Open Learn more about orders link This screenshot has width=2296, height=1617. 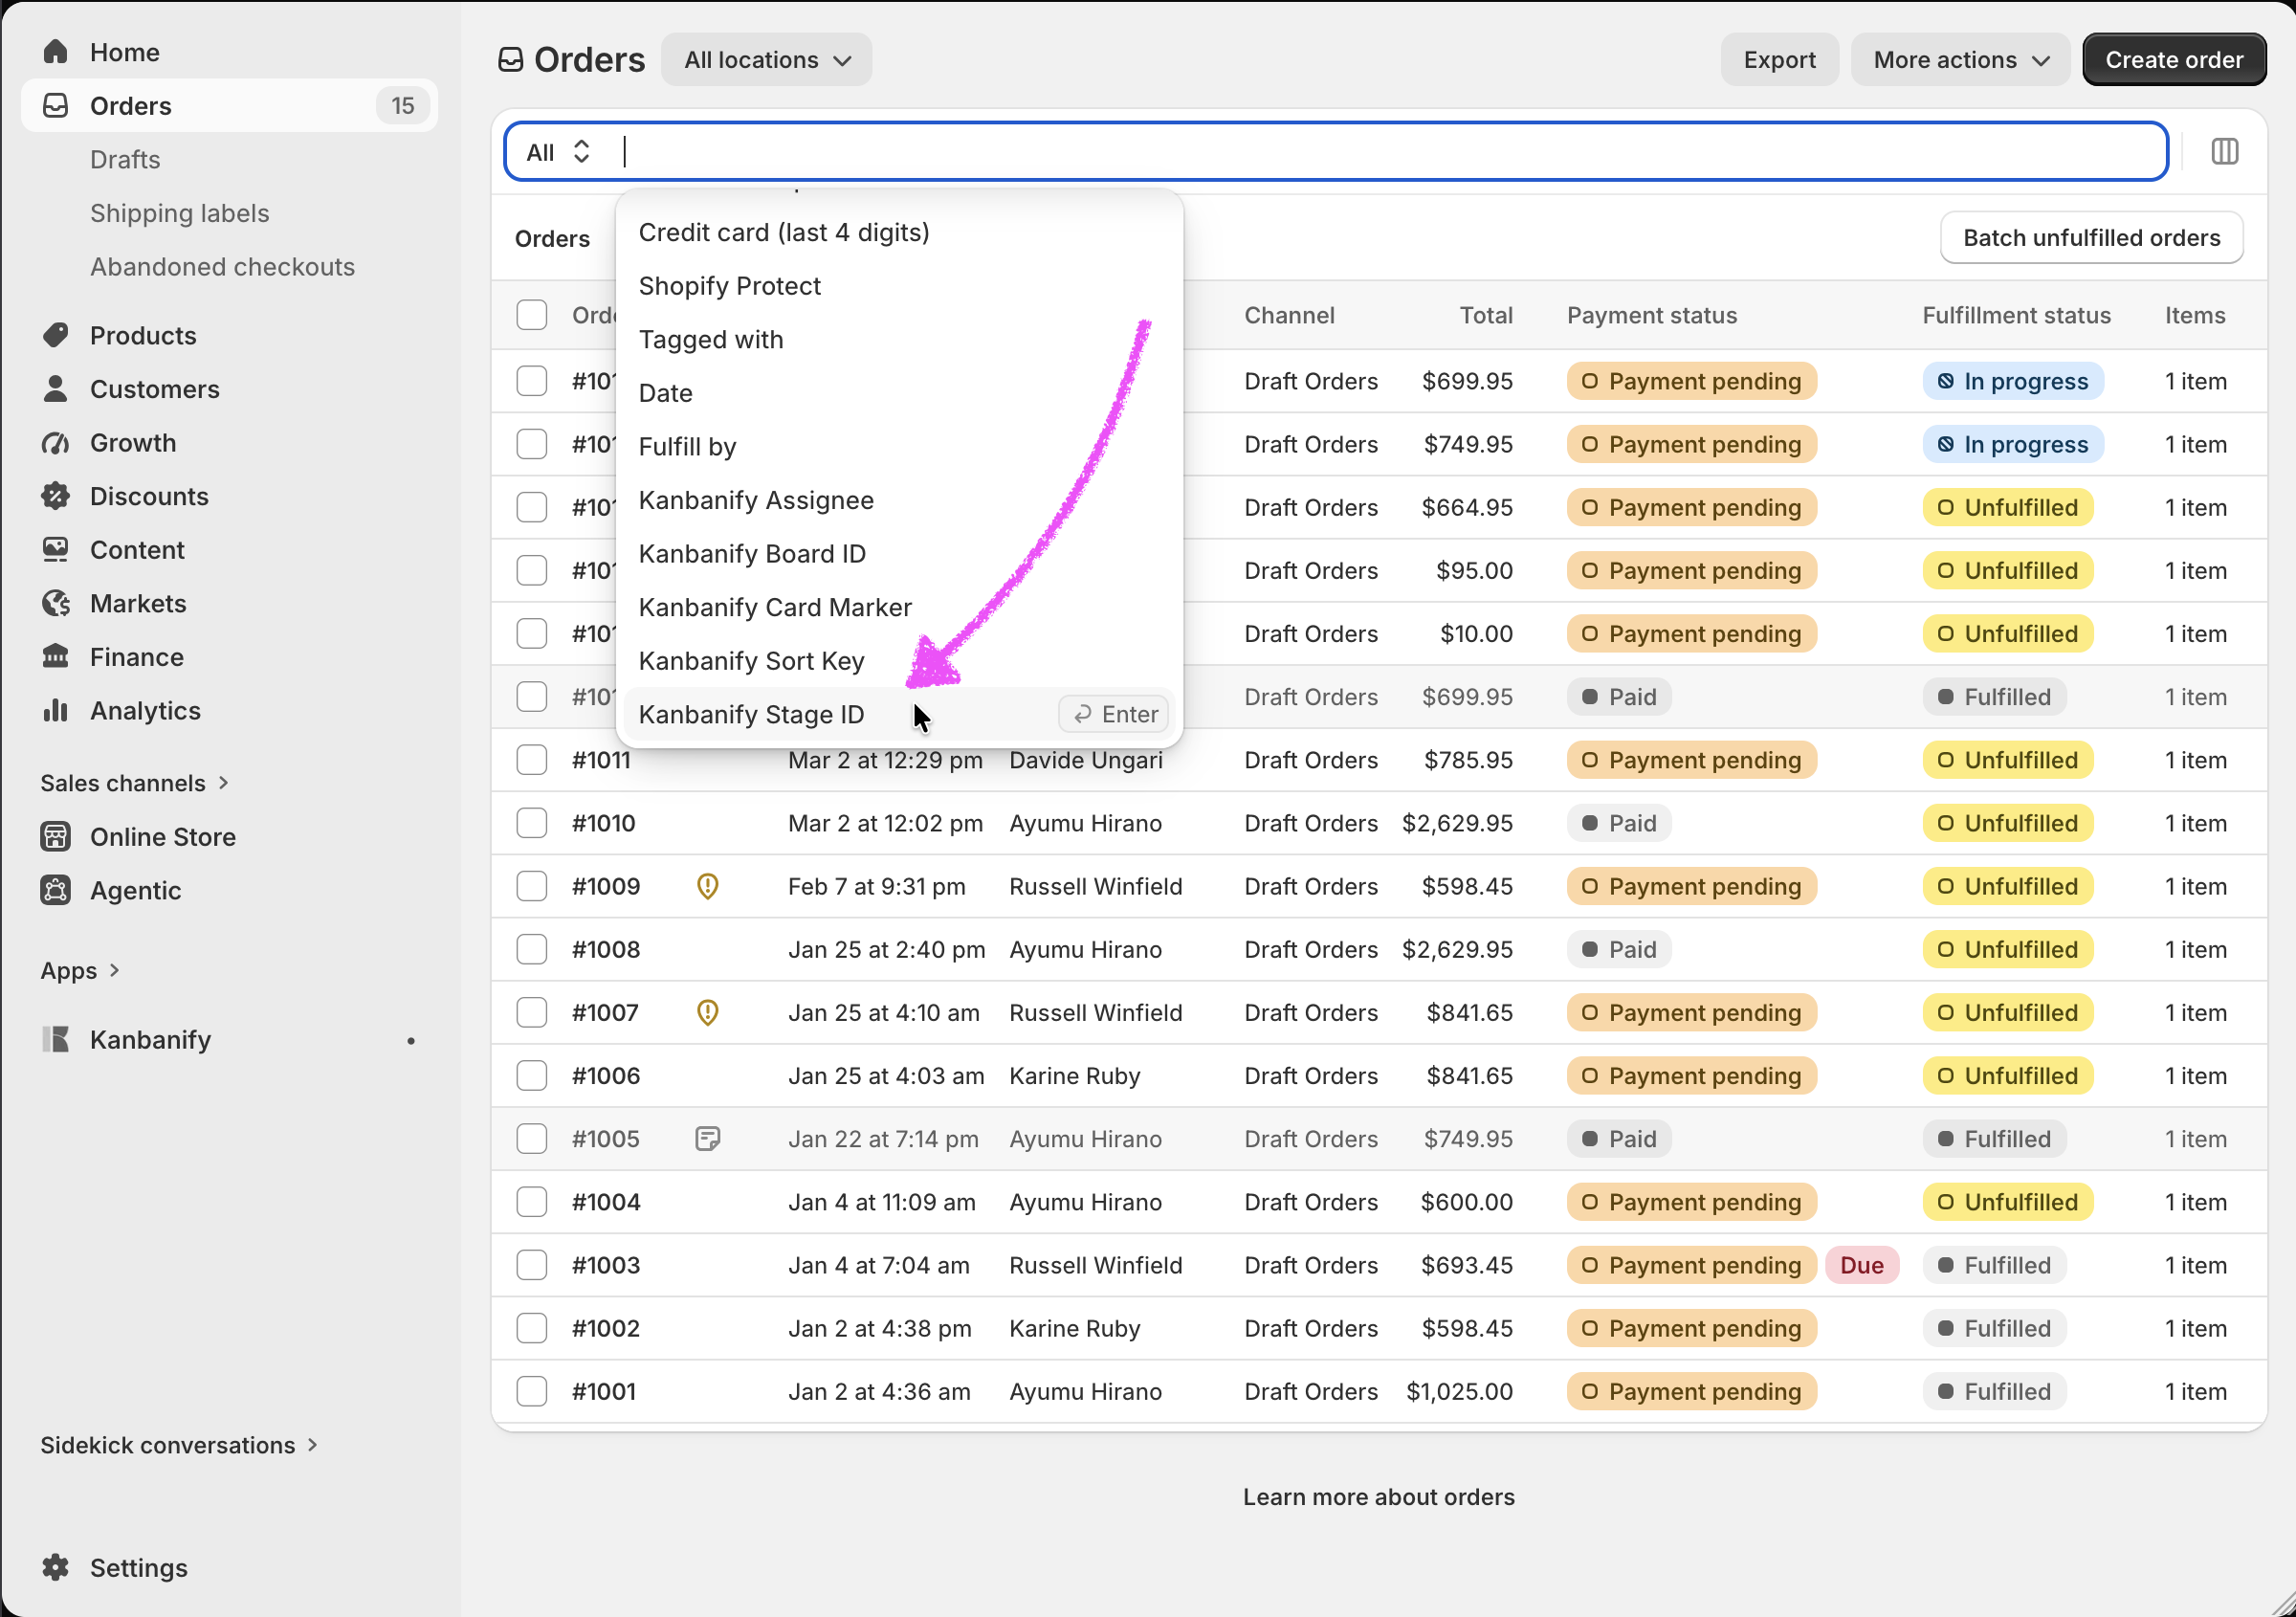point(1378,1497)
